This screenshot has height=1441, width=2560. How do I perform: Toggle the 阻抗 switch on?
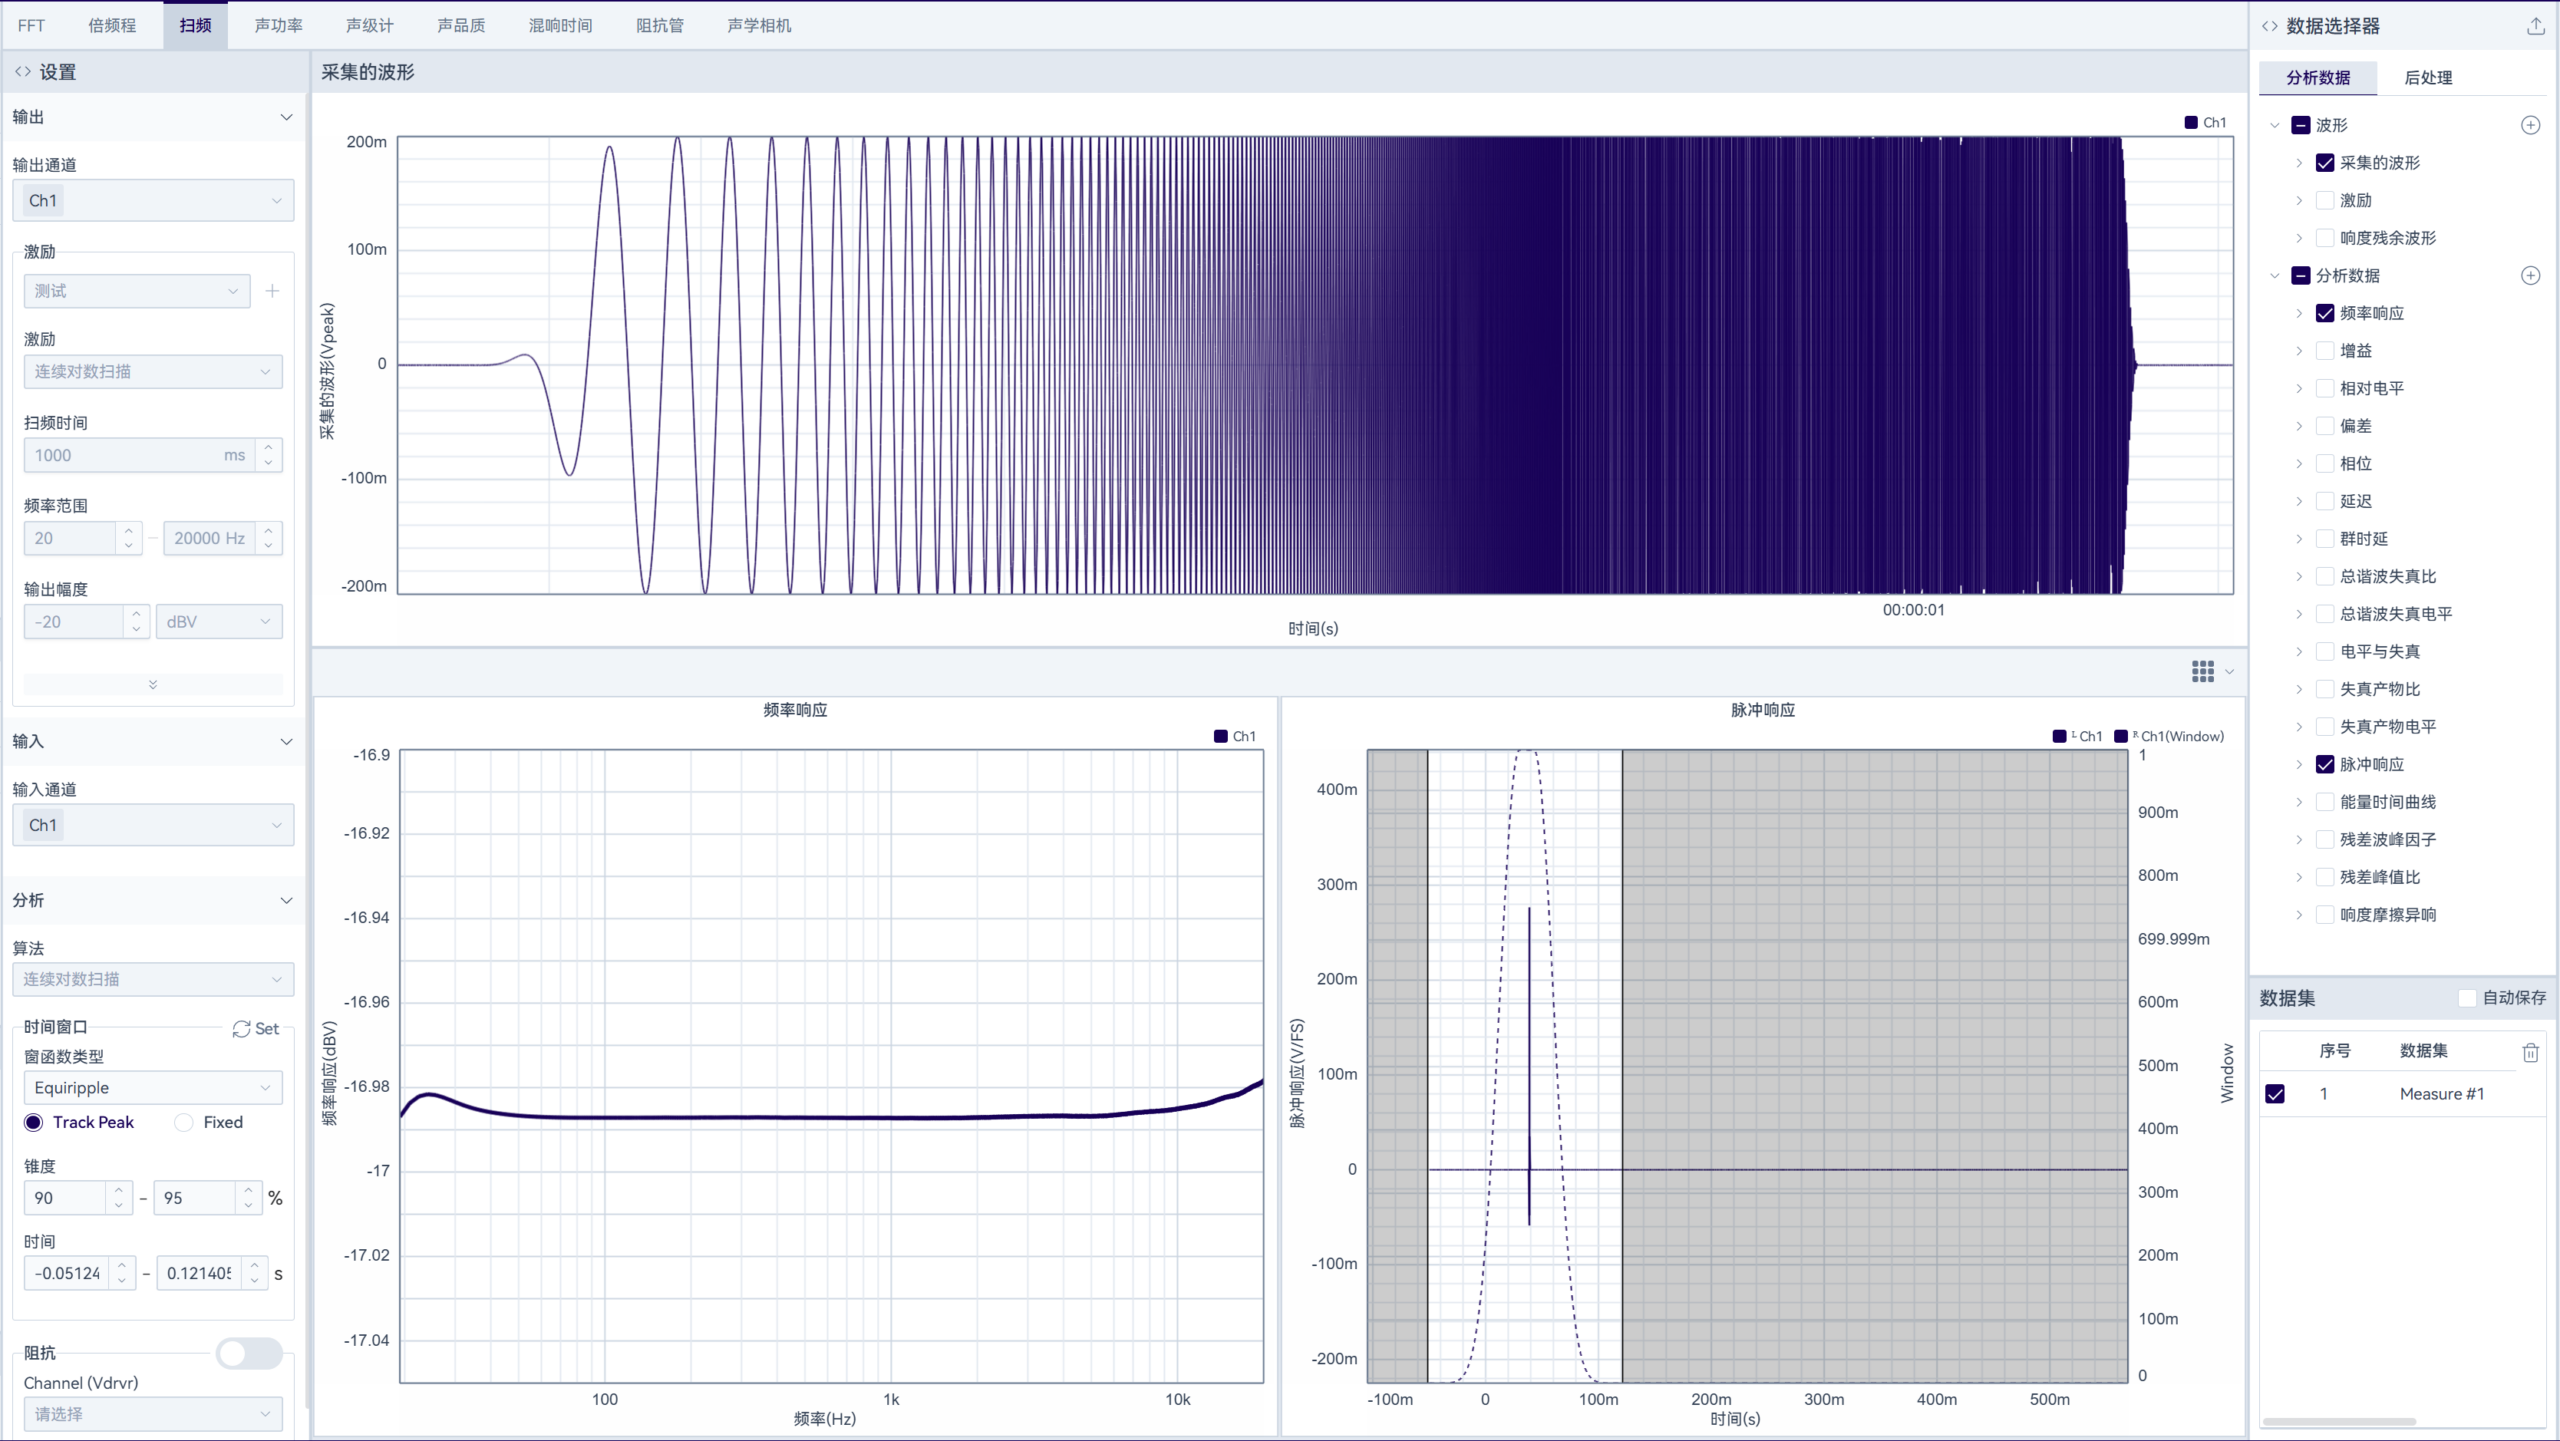point(249,1354)
